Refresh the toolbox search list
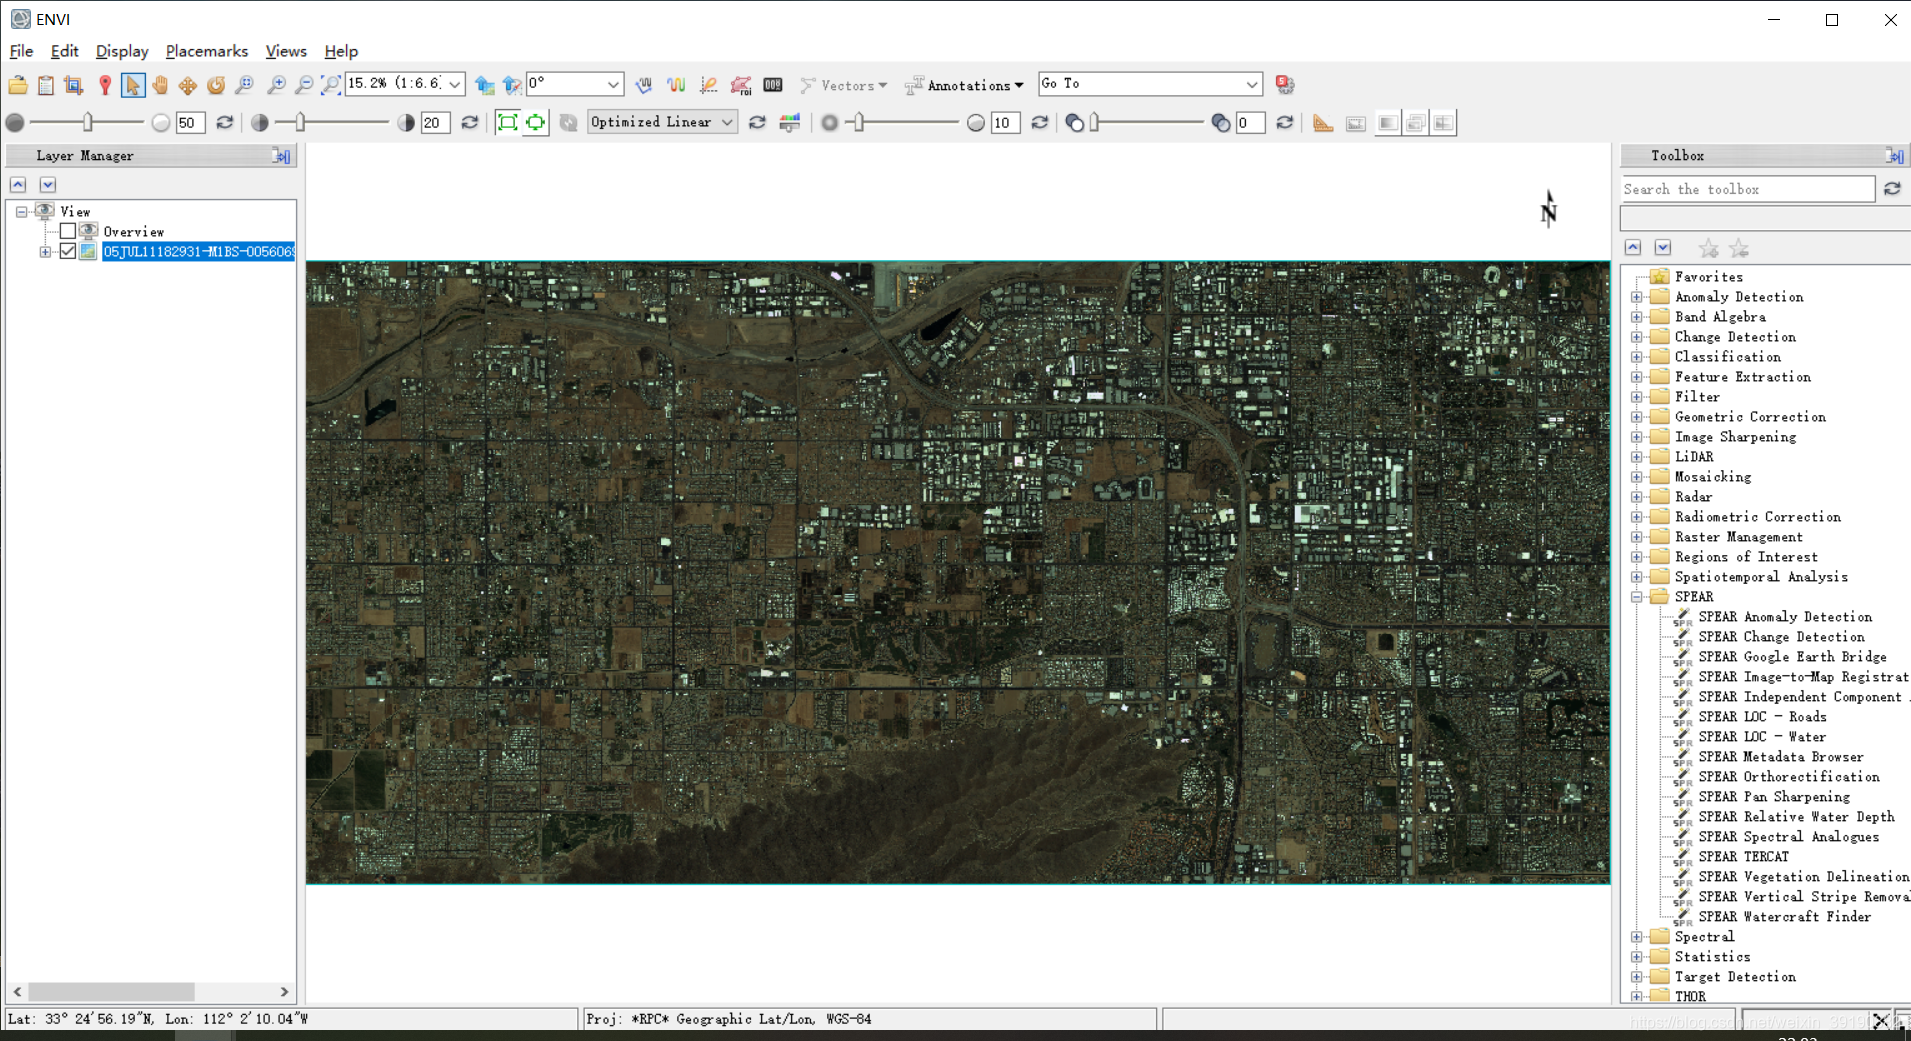The width and height of the screenshot is (1911, 1041). (1892, 189)
